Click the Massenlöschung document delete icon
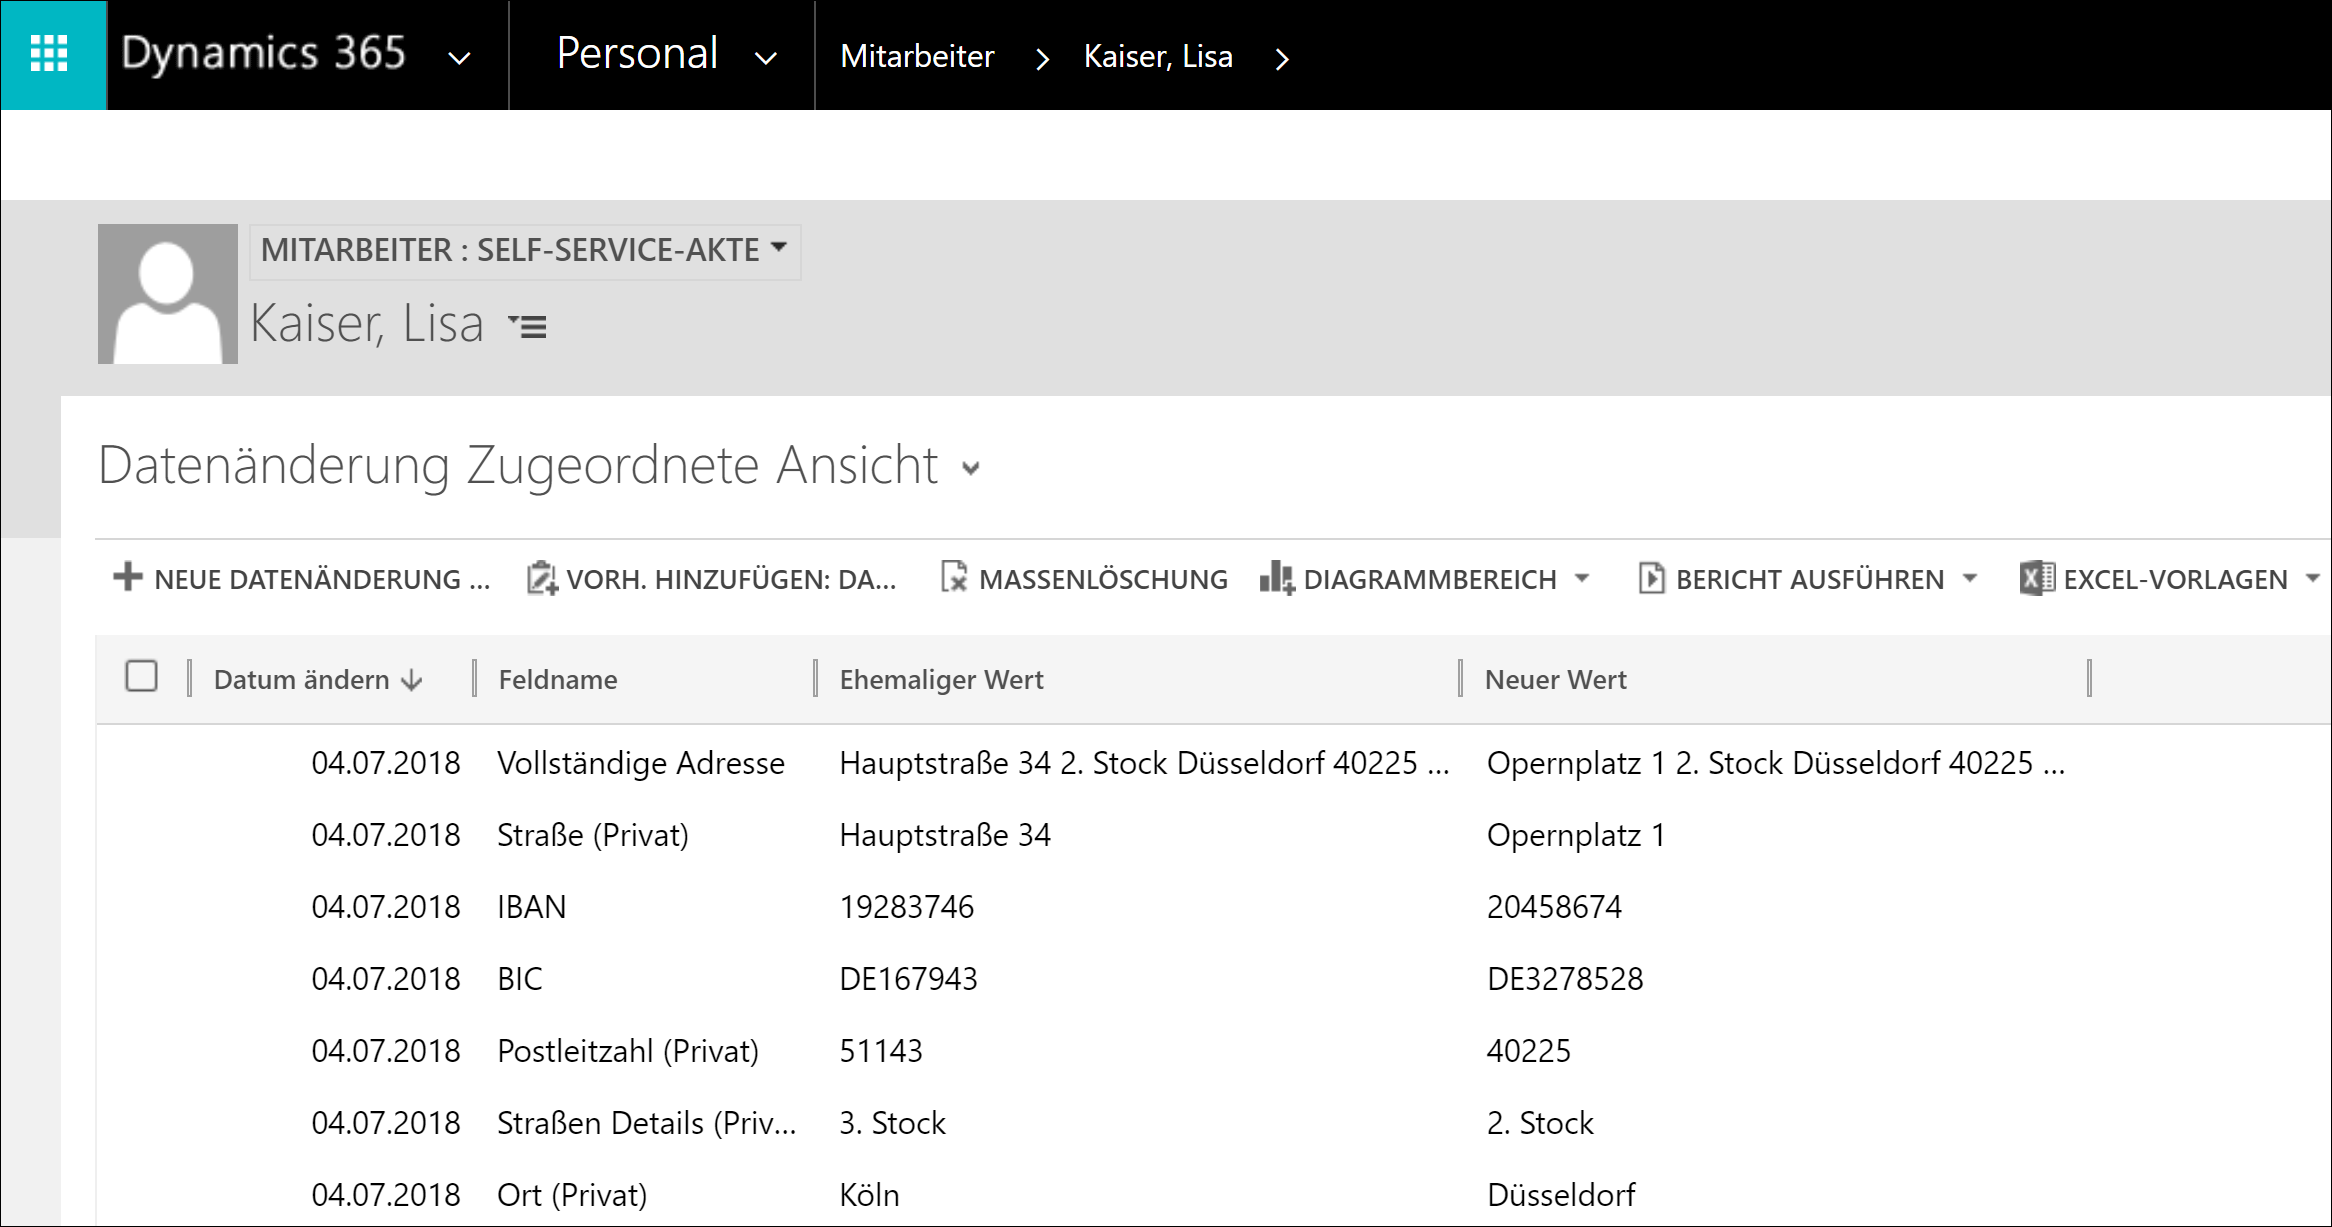Image resolution: width=2332 pixels, height=1227 pixels. click(954, 577)
